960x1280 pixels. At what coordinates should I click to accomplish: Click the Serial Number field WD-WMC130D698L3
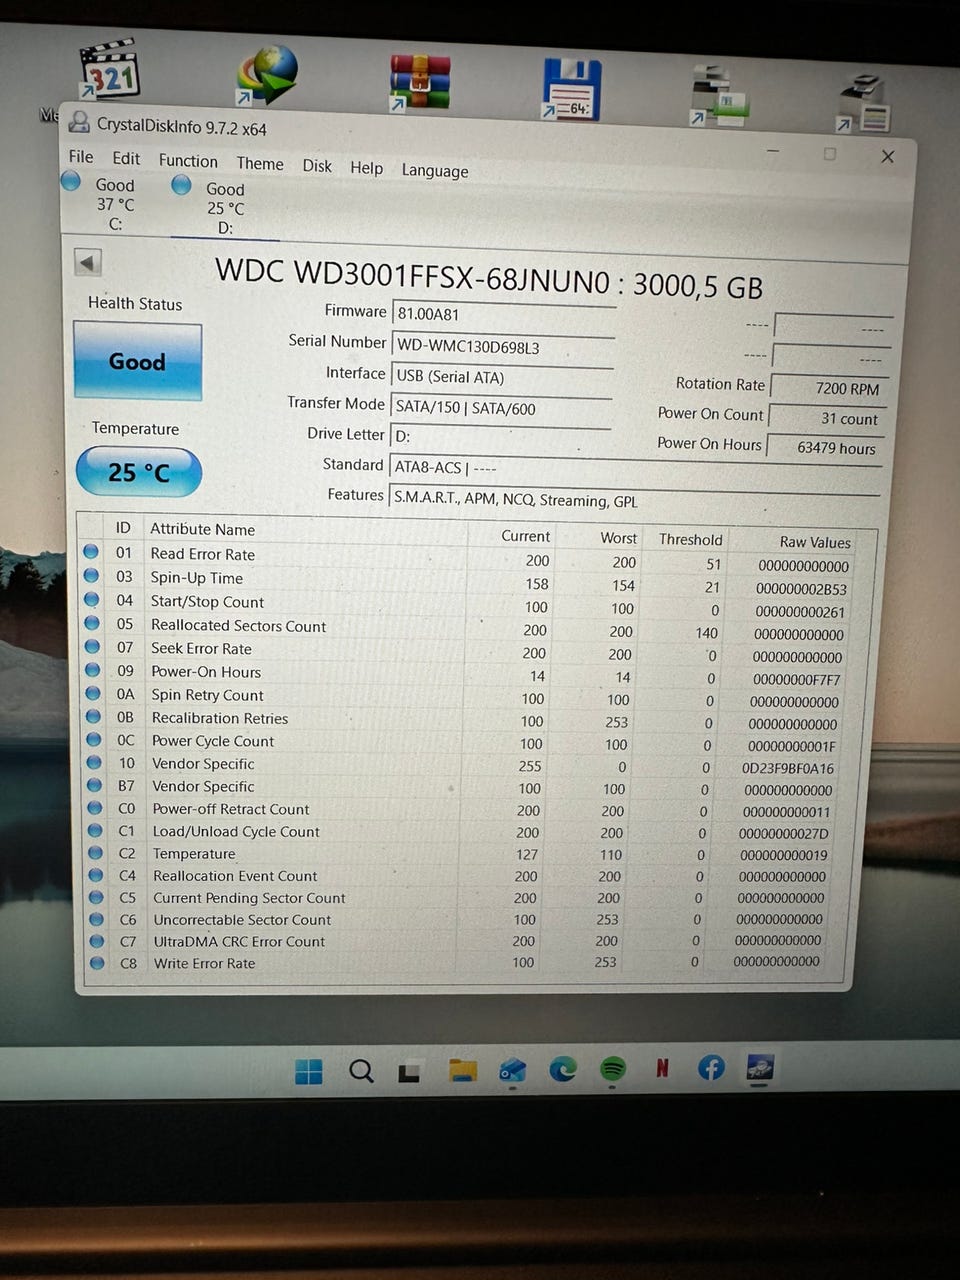click(502, 347)
